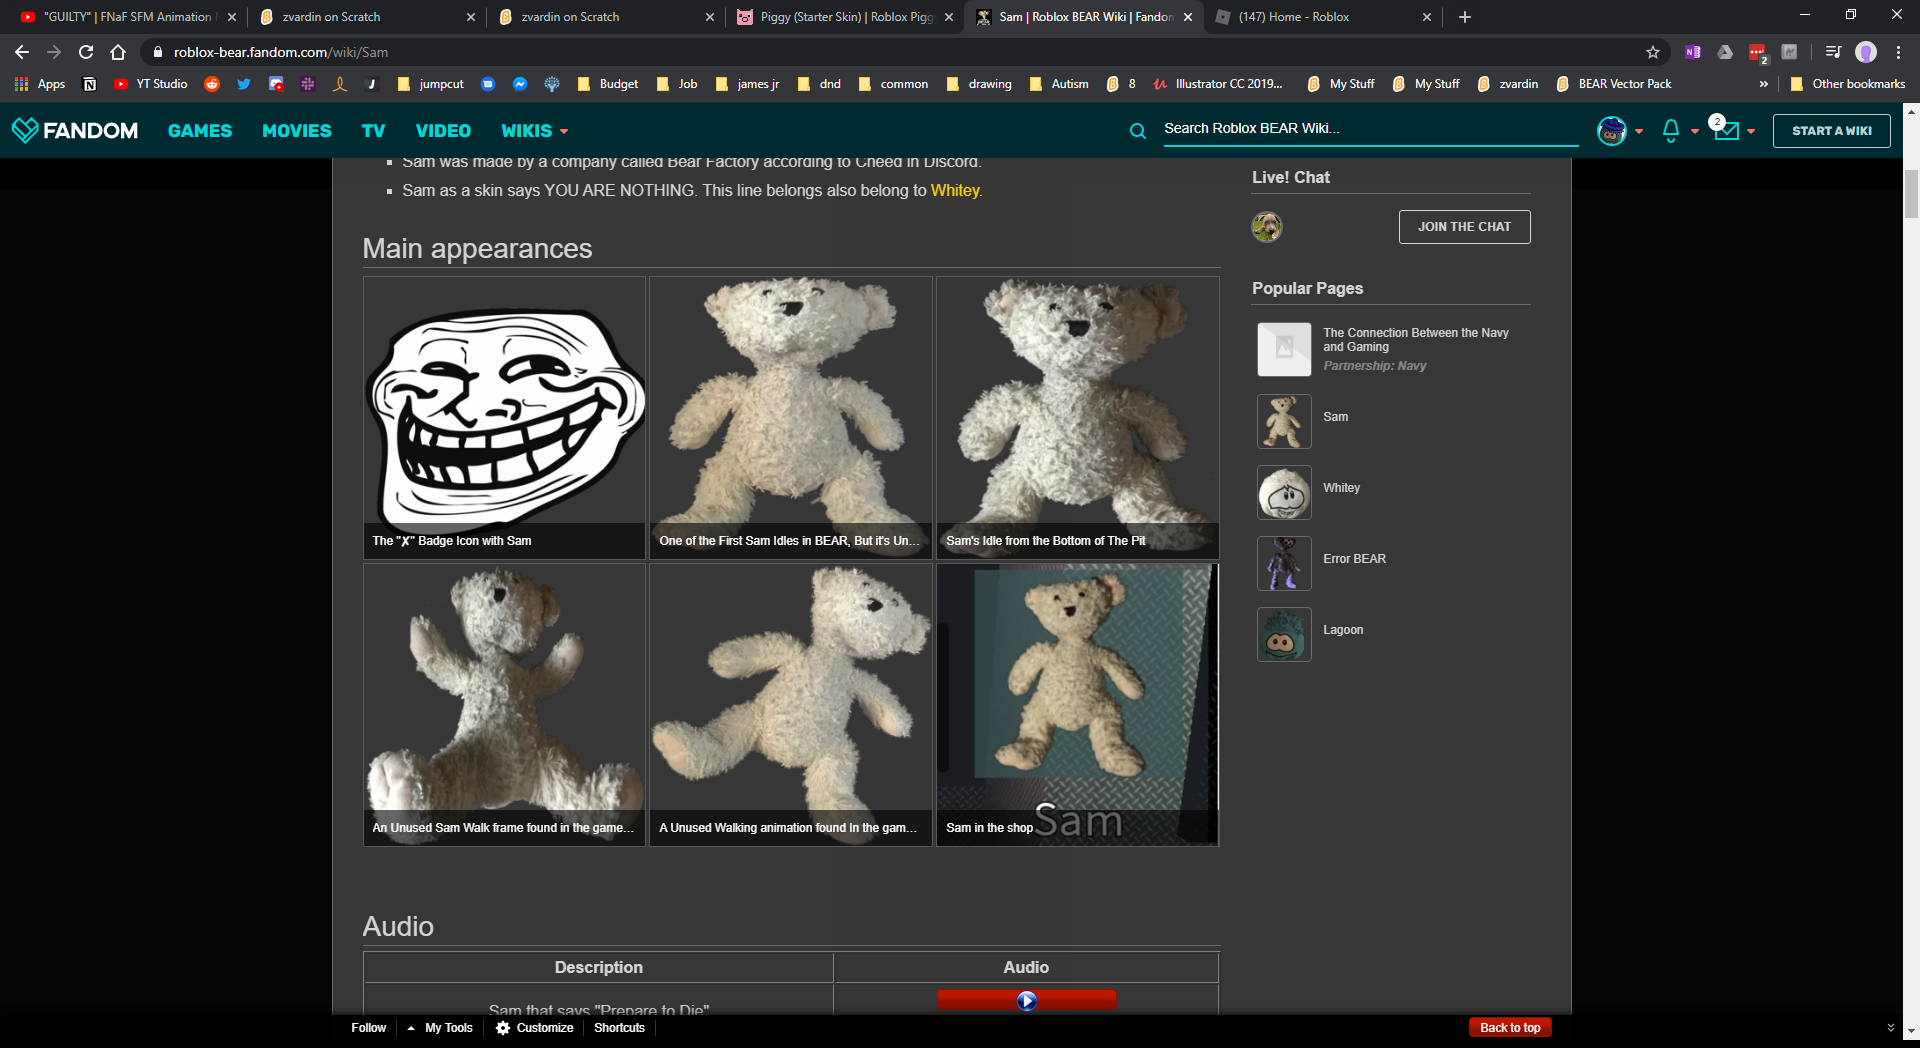This screenshot has width=1920, height=1048.
Task: Open the media control icon
Action: [x=1833, y=52]
